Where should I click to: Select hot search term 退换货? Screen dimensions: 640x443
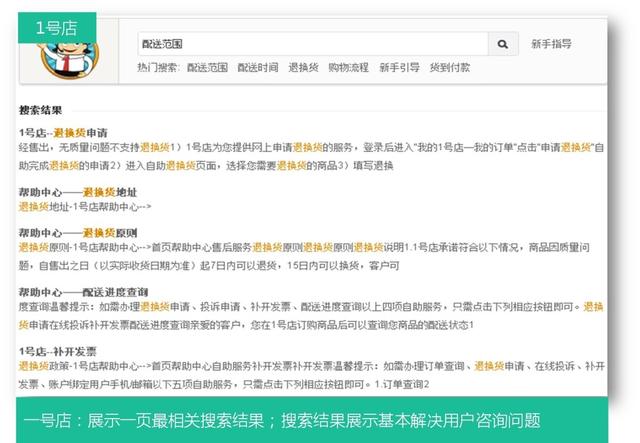click(x=303, y=67)
